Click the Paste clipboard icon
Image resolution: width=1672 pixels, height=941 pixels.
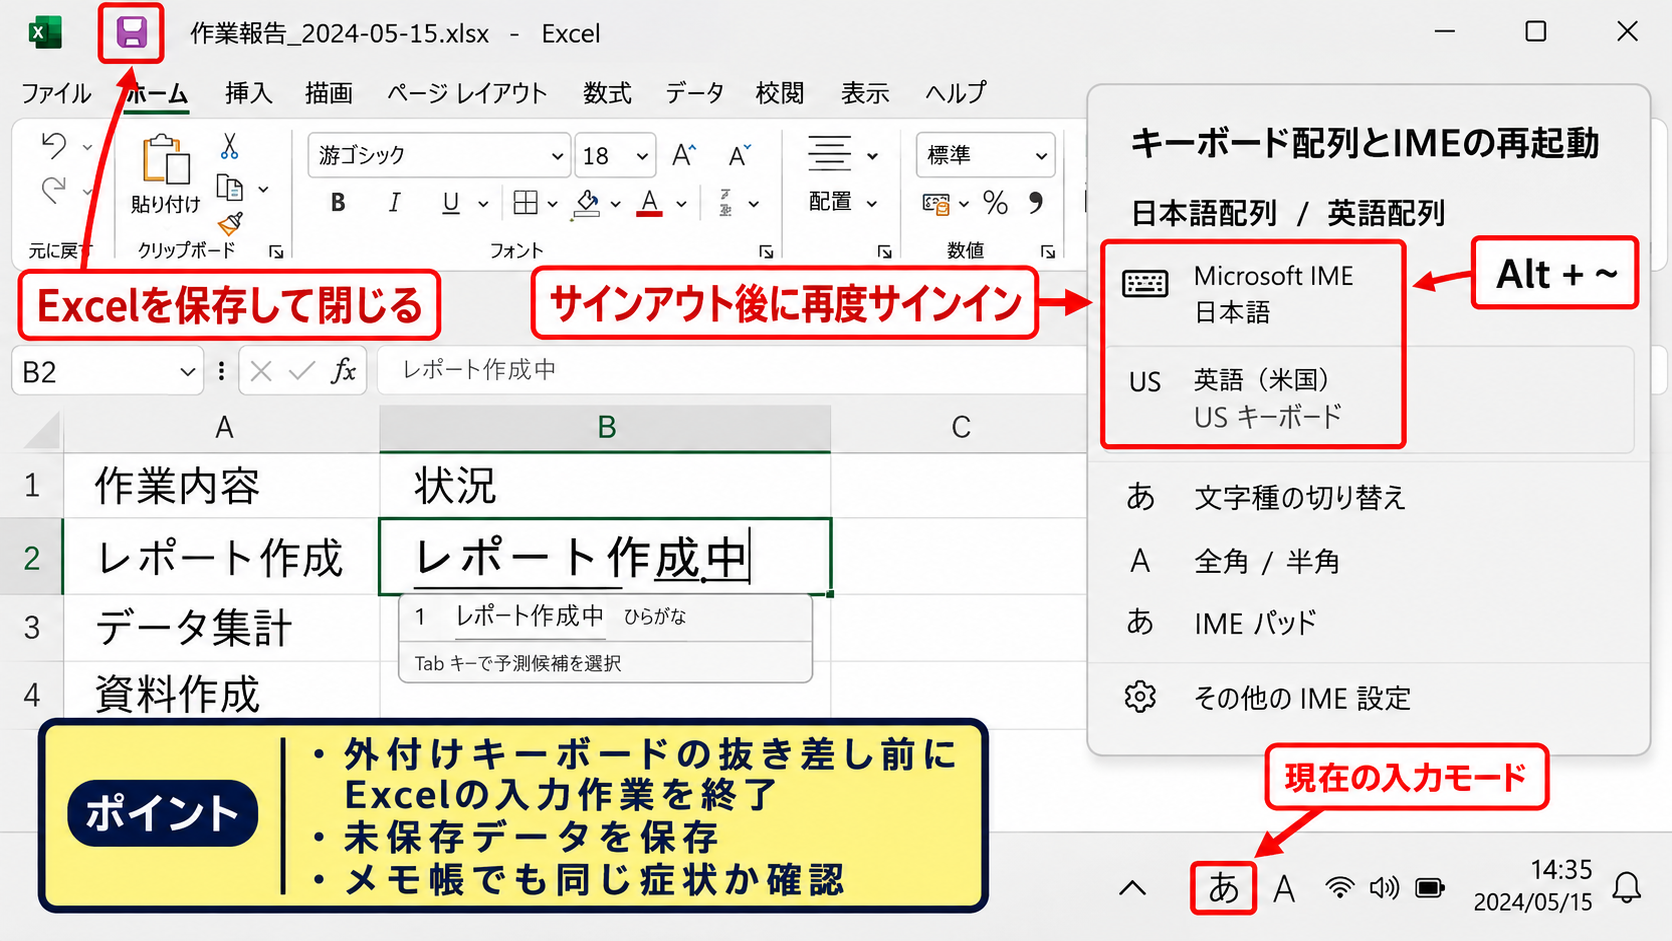click(166, 160)
